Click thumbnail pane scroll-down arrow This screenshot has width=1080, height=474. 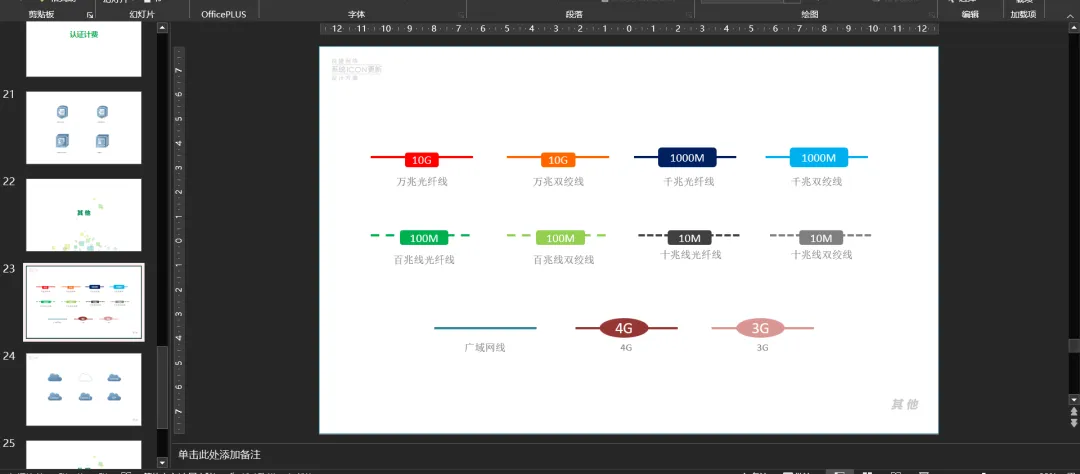pos(162,462)
